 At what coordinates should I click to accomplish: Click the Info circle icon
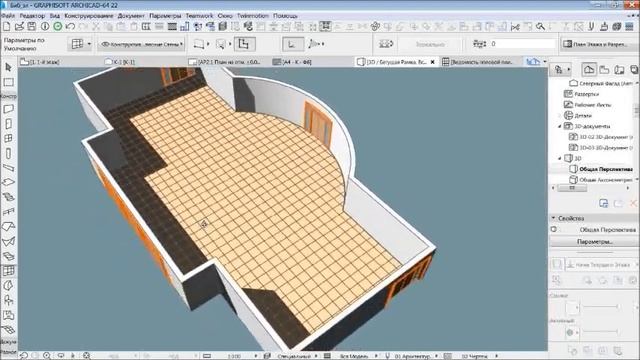[x=45, y=27]
